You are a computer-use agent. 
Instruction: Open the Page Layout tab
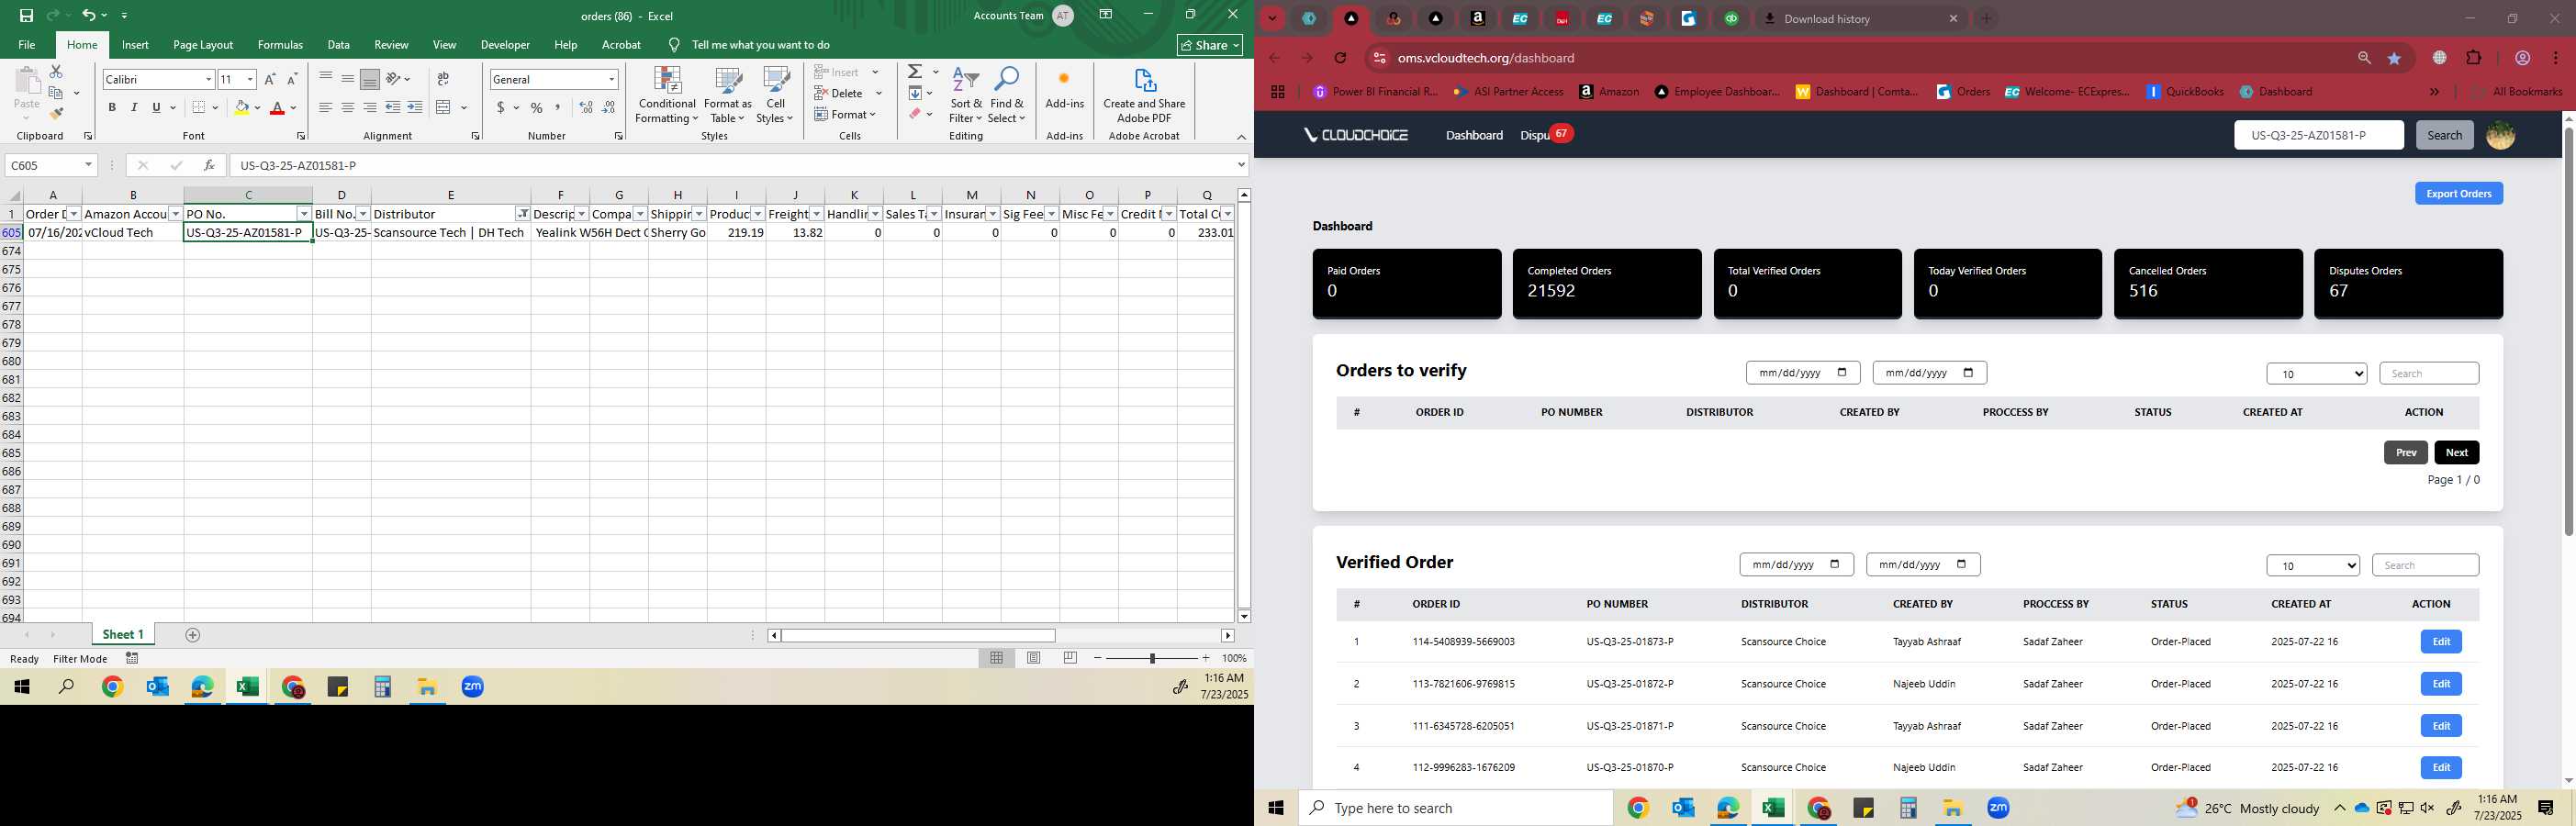coord(203,45)
